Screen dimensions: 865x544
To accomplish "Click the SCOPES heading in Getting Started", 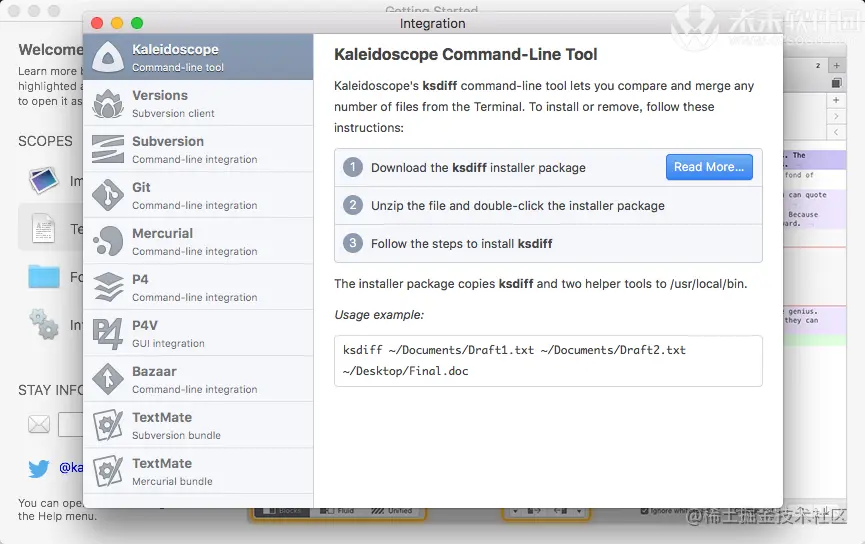I will coord(45,141).
